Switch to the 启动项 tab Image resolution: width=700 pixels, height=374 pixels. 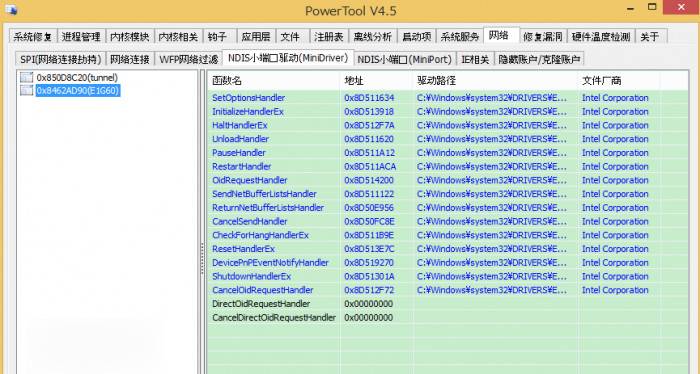417,37
